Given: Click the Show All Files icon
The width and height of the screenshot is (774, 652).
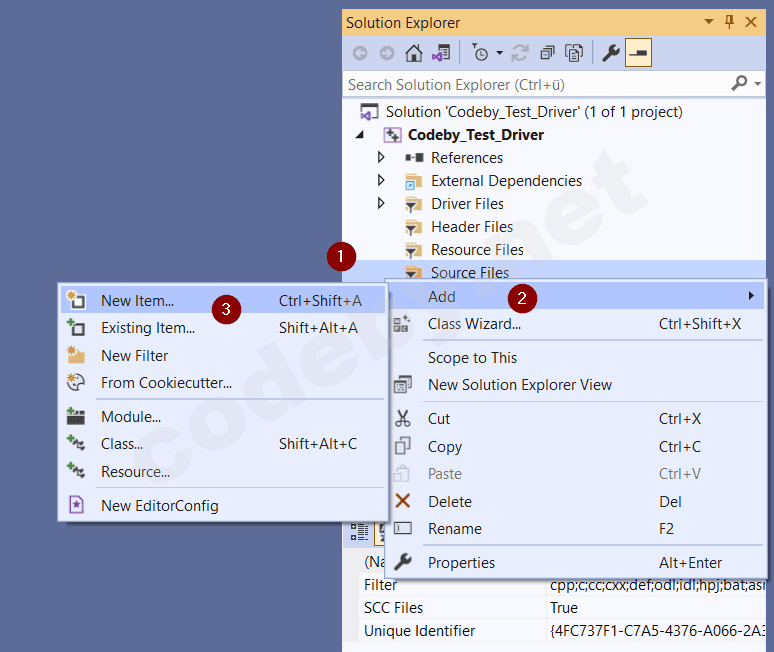Looking at the screenshot, I should point(574,54).
